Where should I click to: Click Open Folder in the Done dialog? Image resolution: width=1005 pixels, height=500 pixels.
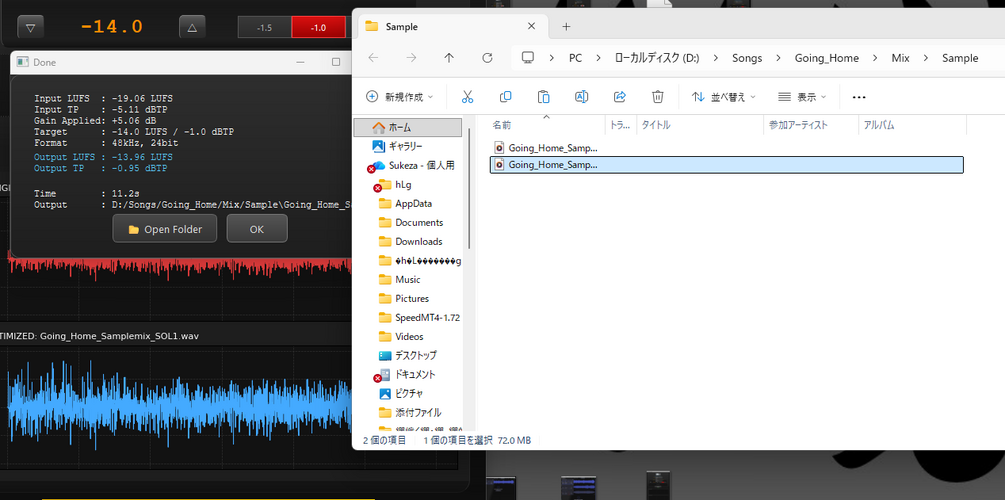click(165, 229)
